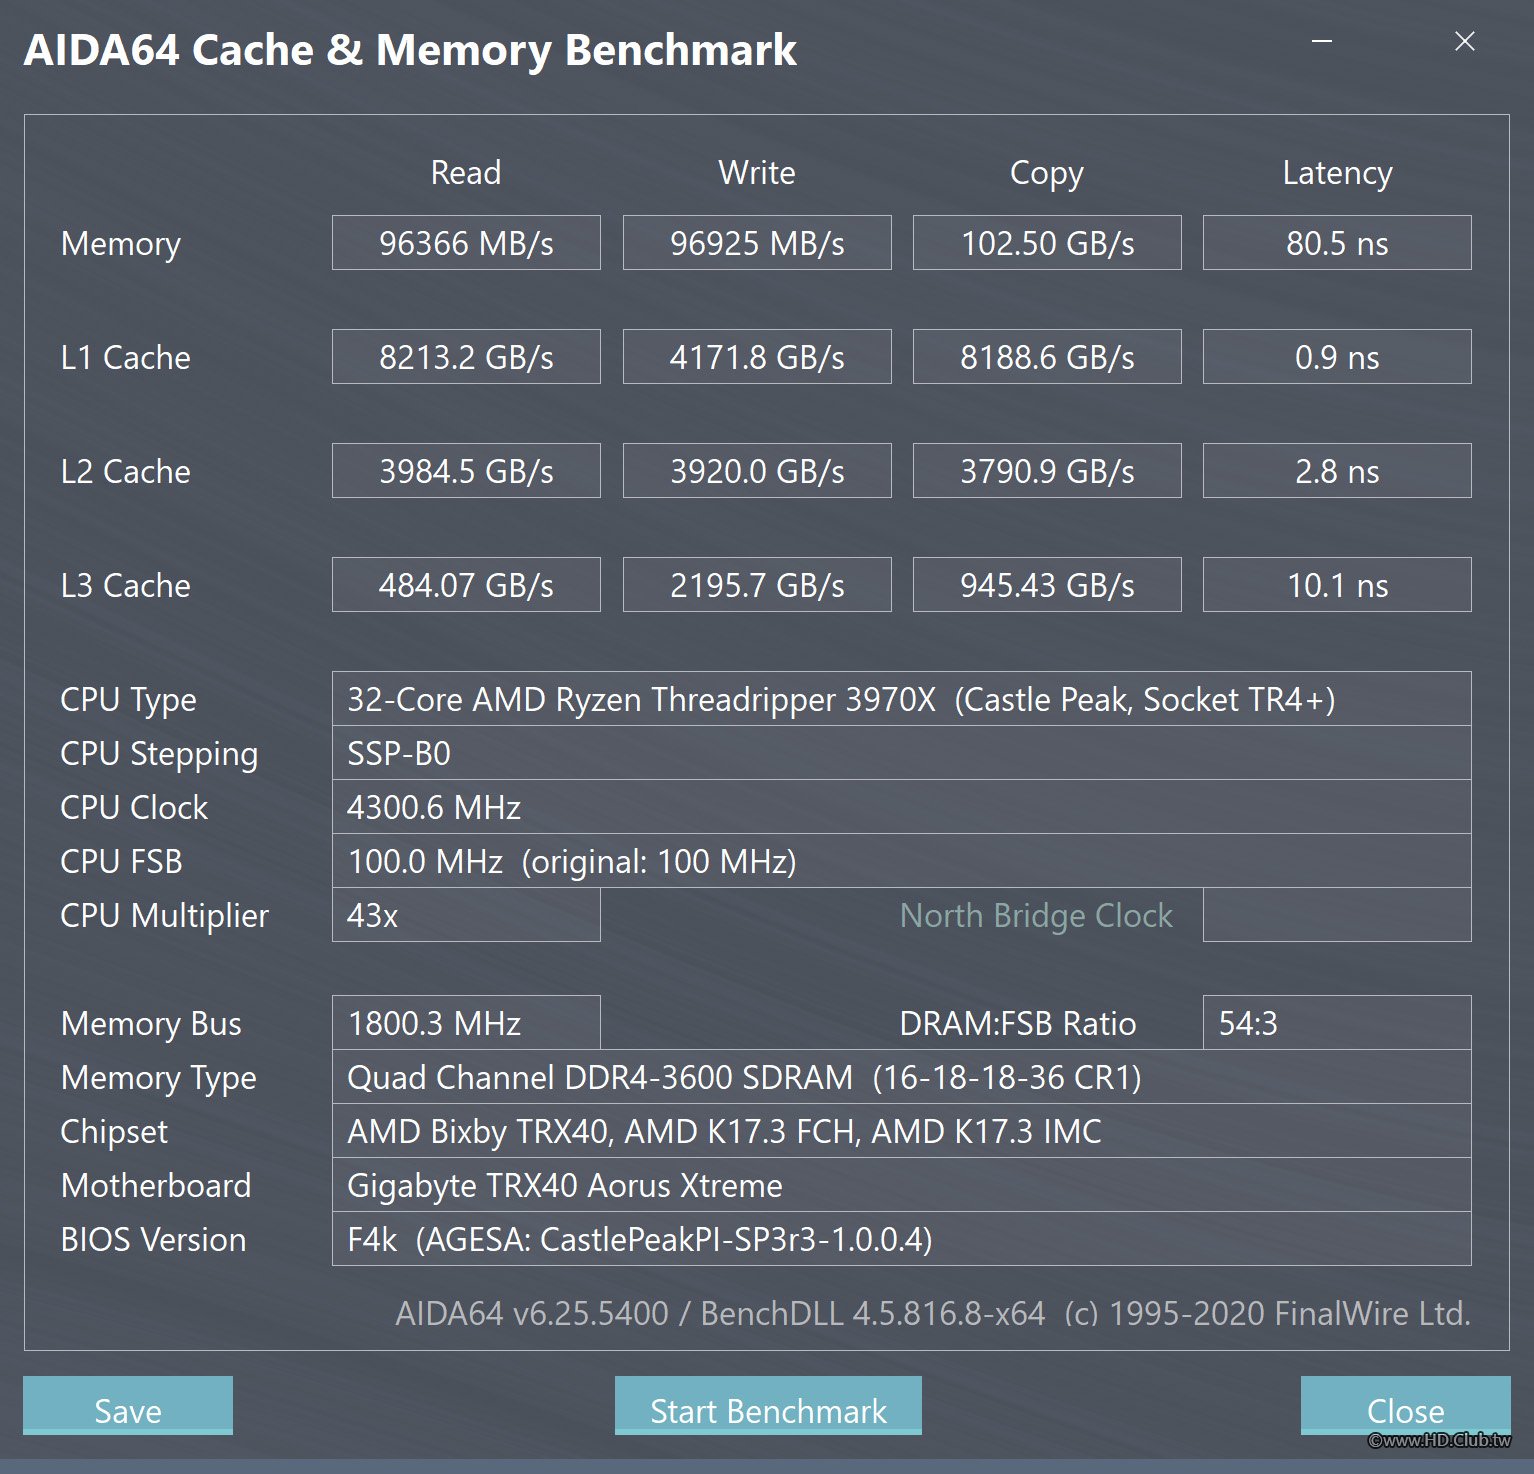Select the CPU Clock value field
Screen dimensions: 1534x1474
point(901,807)
